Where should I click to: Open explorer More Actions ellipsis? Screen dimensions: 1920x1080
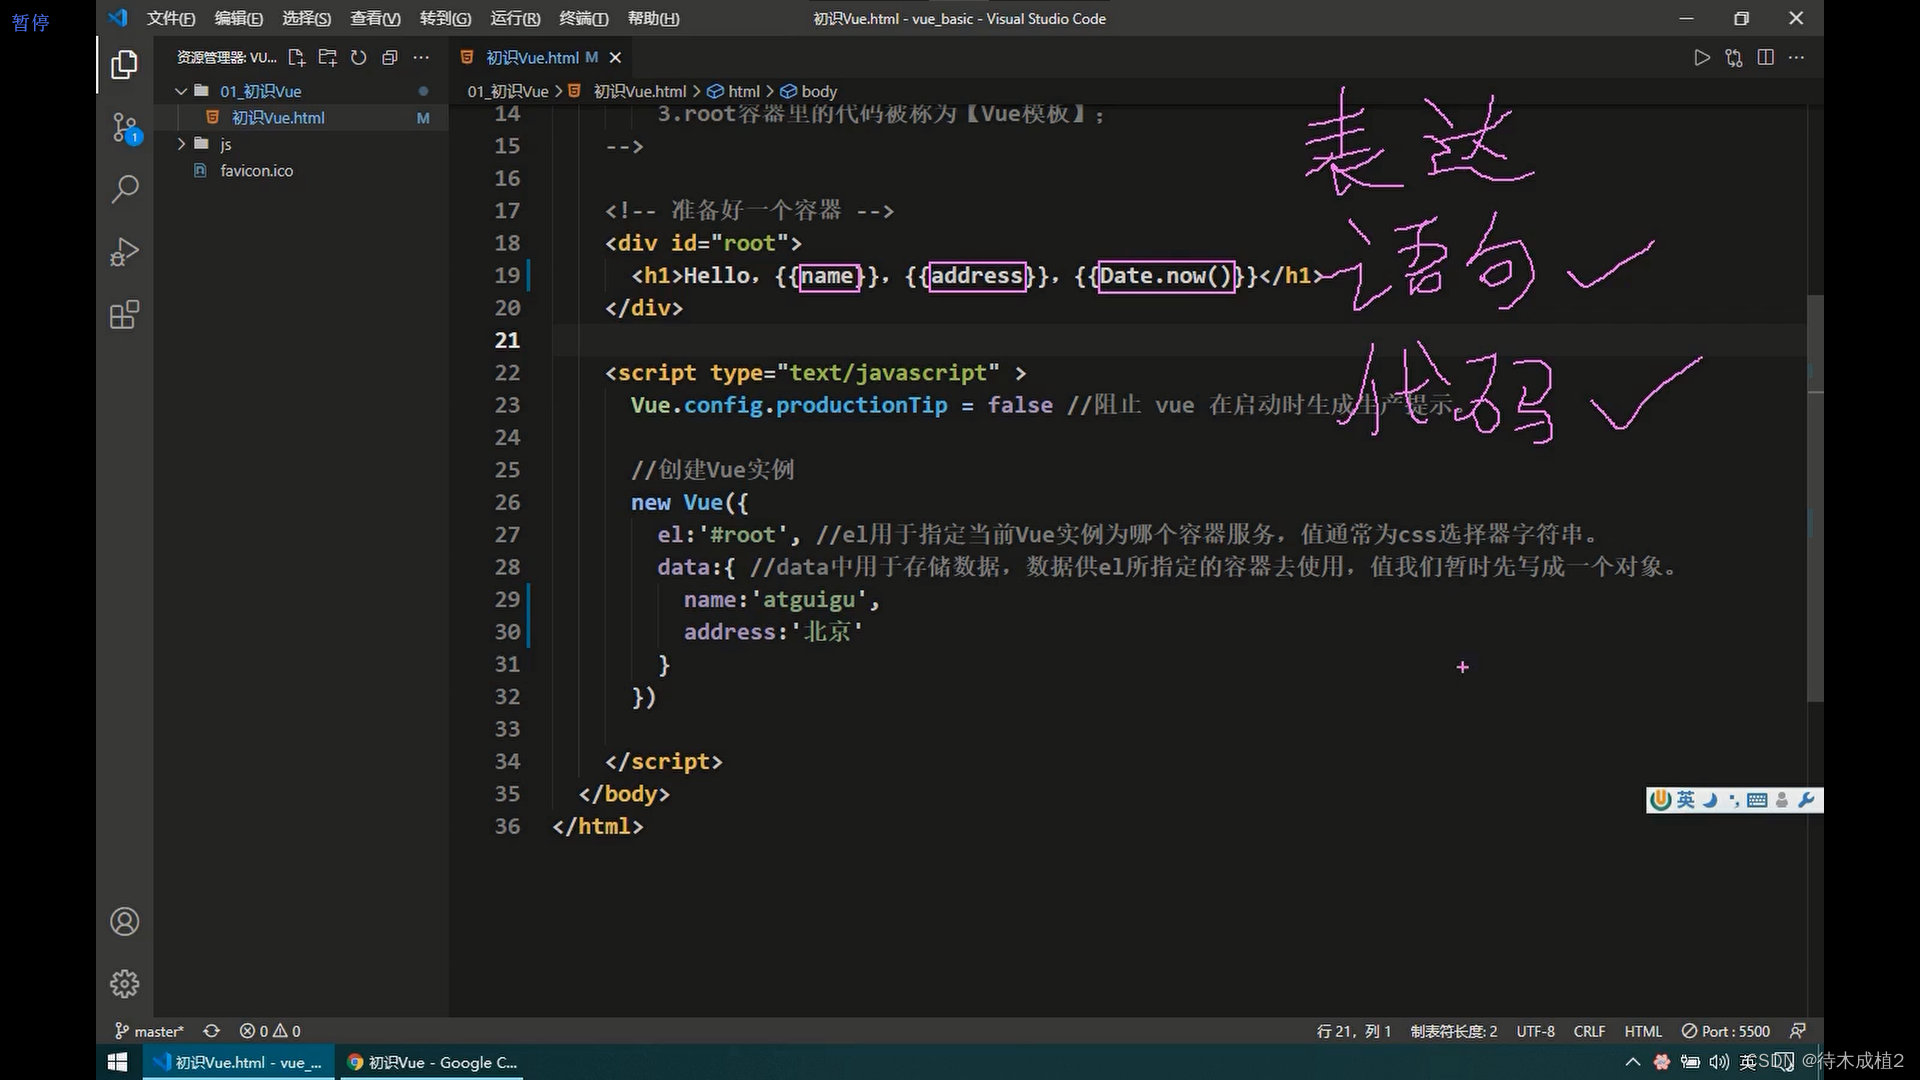(x=421, y=58)
